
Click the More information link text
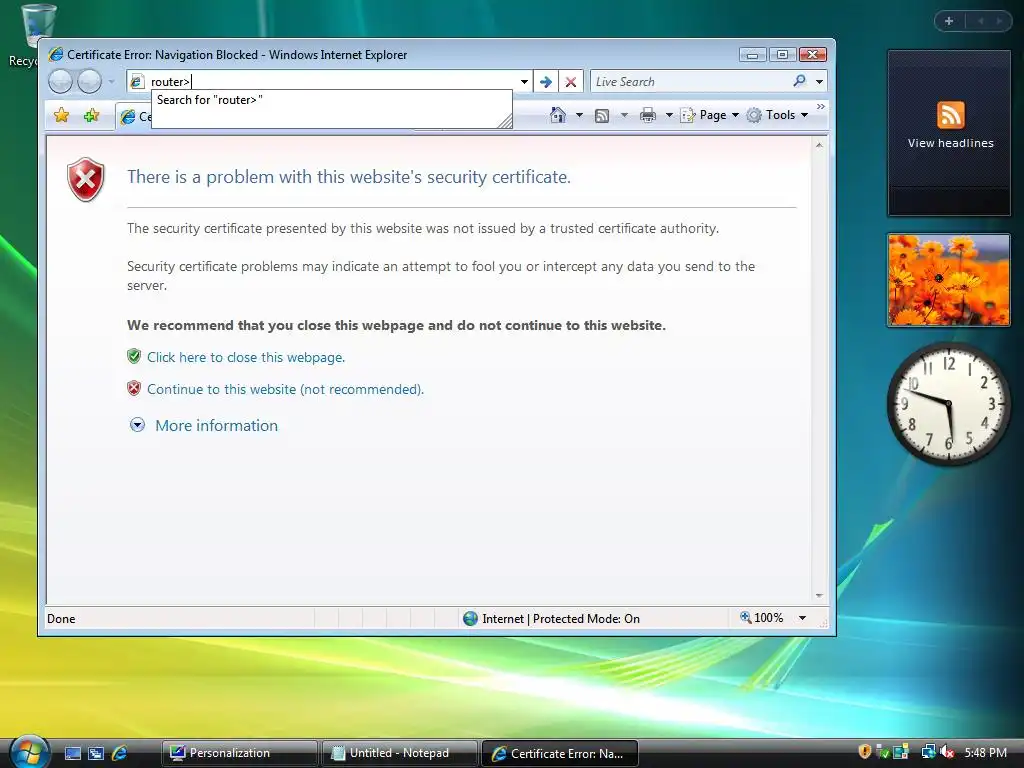click(x=216, y=425)
